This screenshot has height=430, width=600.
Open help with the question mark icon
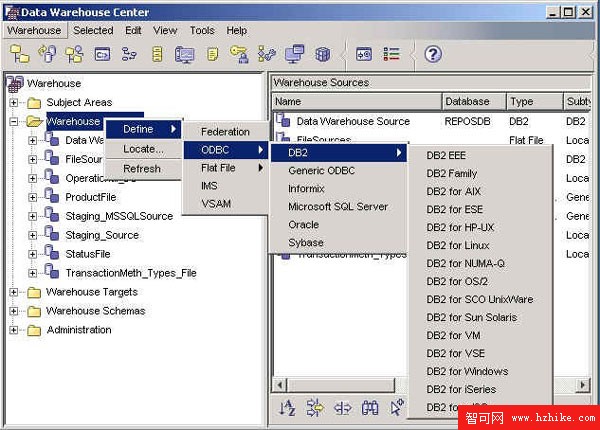[x=433, y=54]
